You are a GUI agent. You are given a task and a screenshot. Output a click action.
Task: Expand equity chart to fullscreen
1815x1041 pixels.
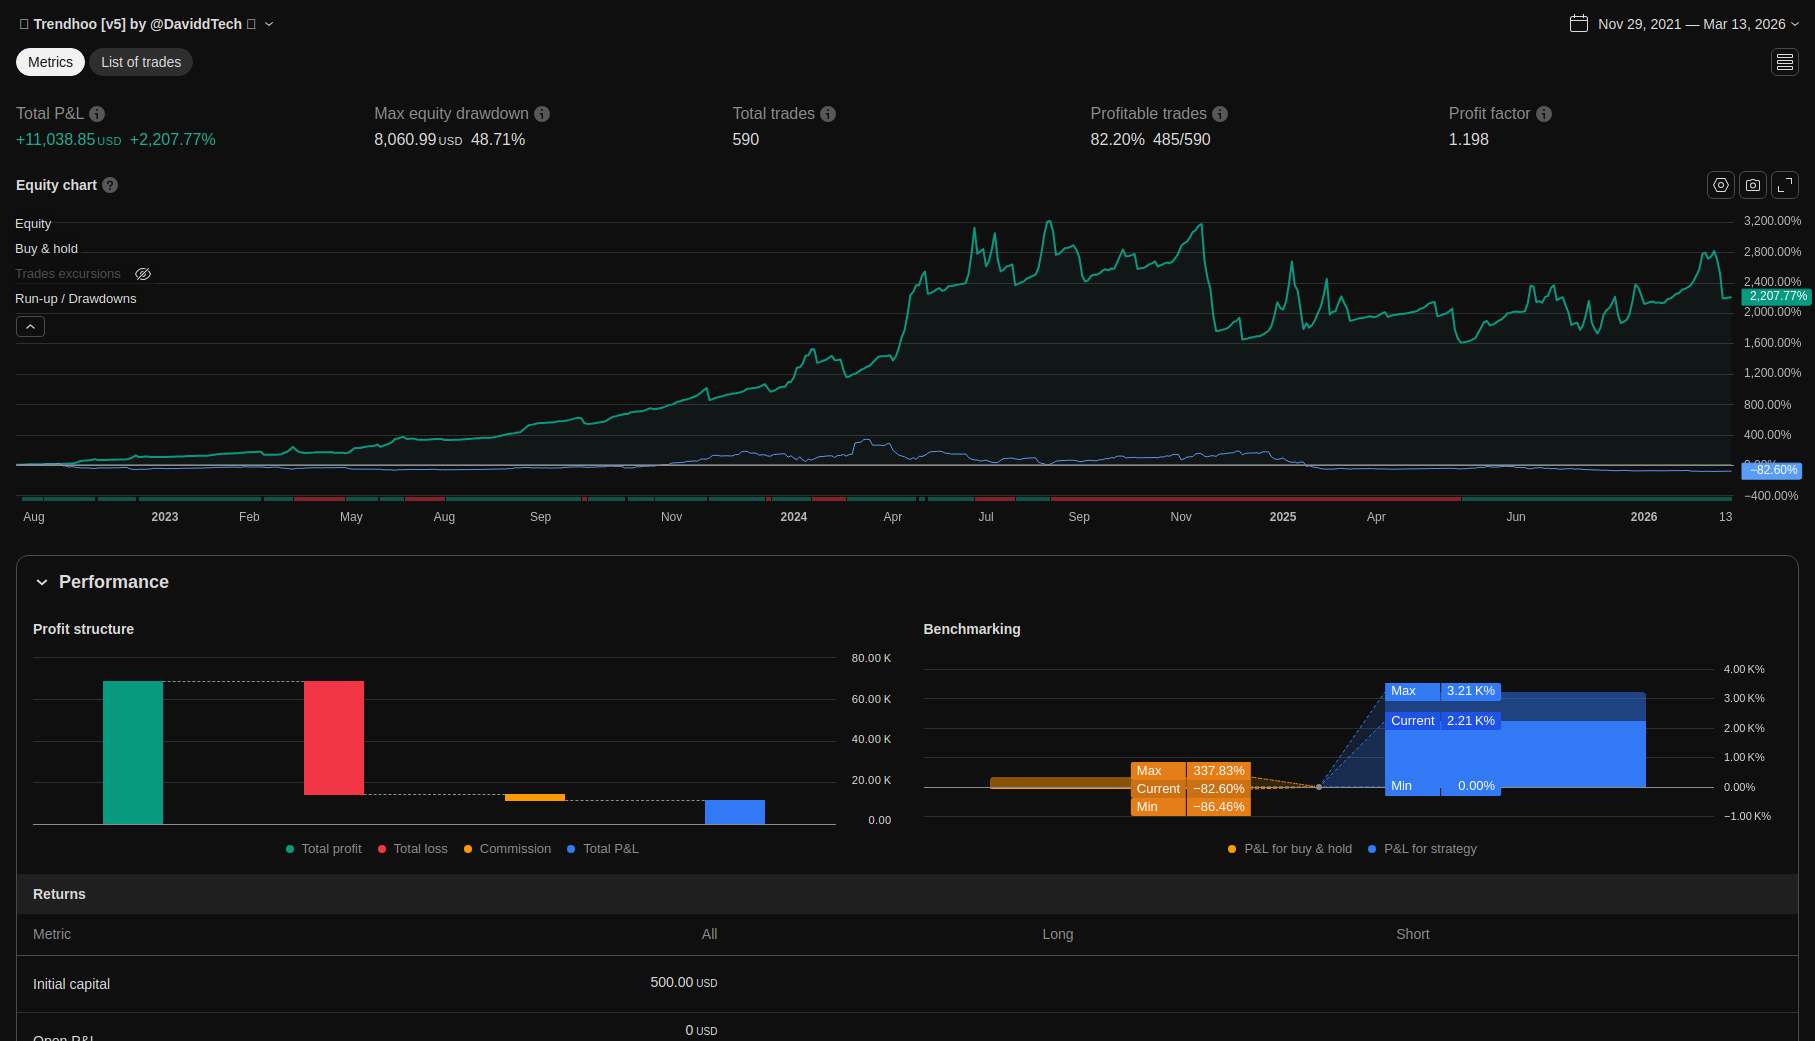pos(1785,185)
